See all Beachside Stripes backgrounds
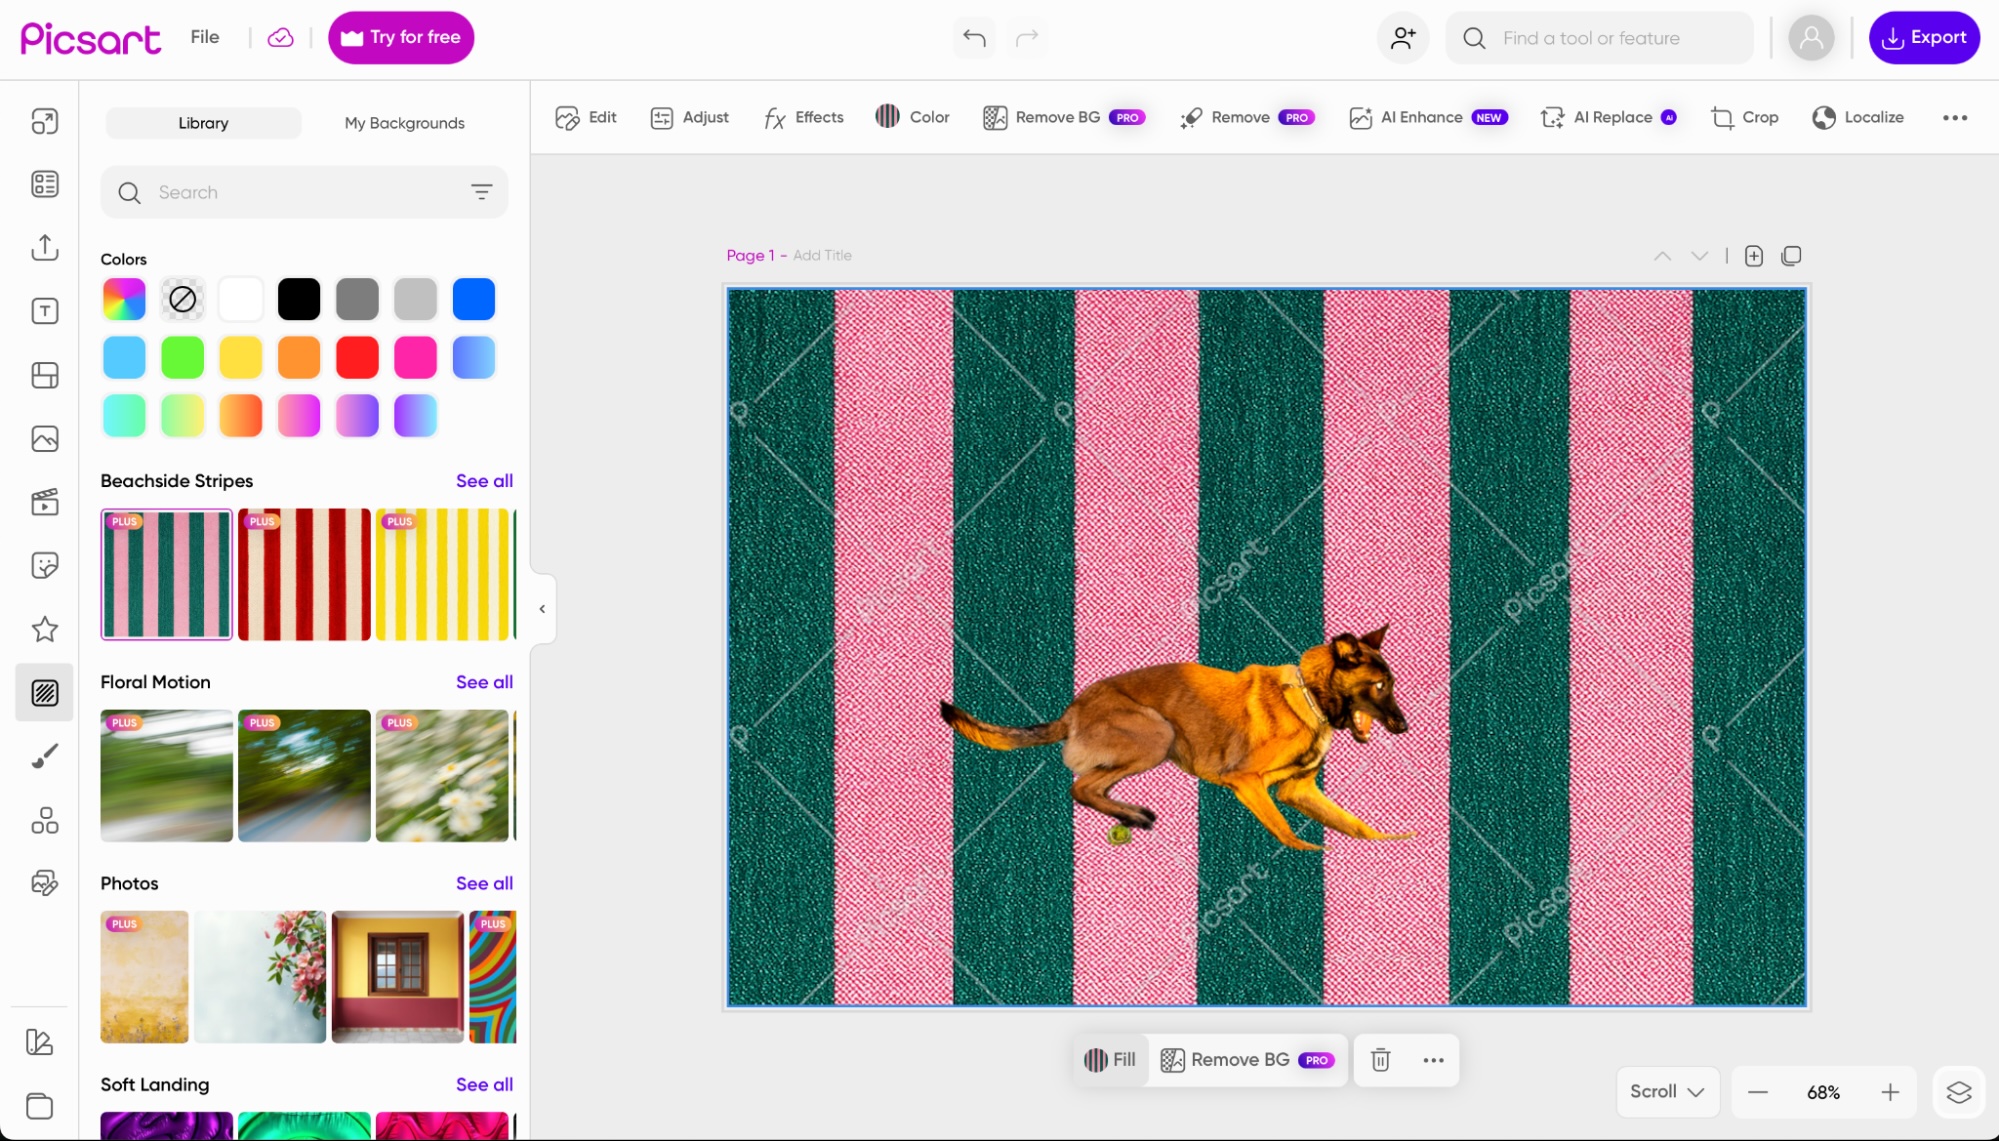Screen dimensions: 1999x1141 pyautogui.click(x=484, y=481)
